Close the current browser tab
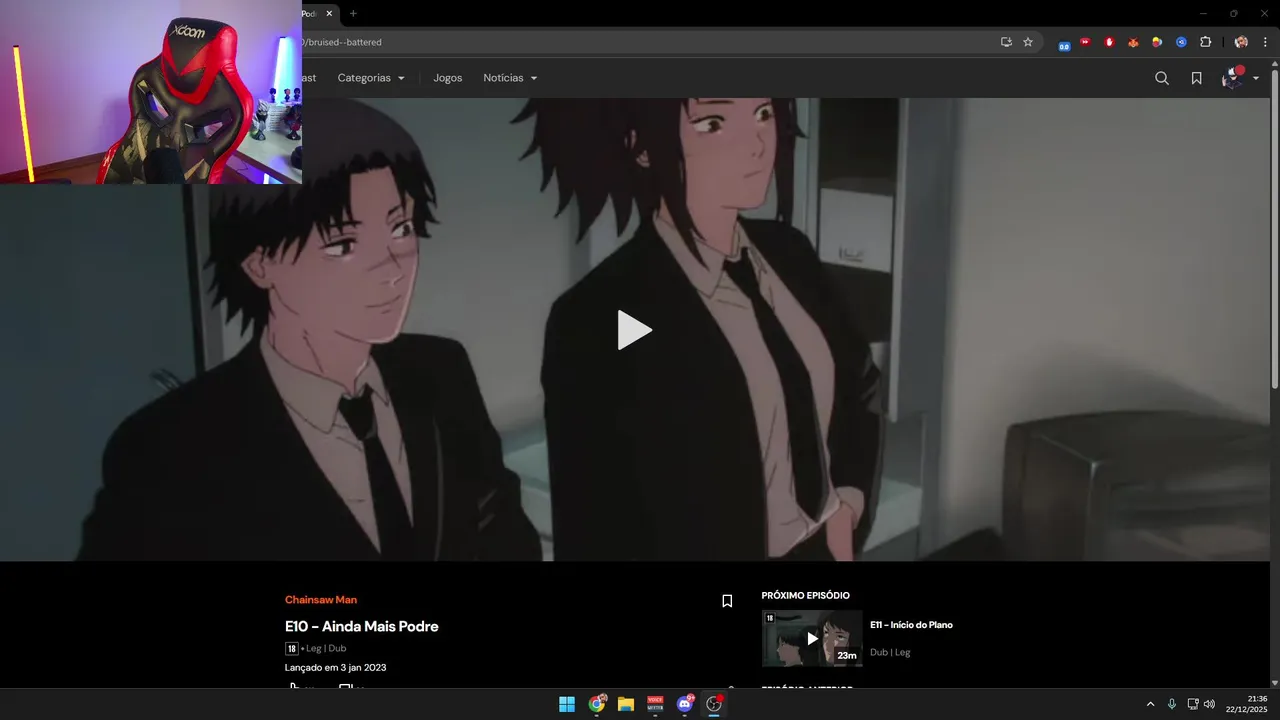Image resolution: width=1280 pixels, height=720 pixels. (329, 13)
